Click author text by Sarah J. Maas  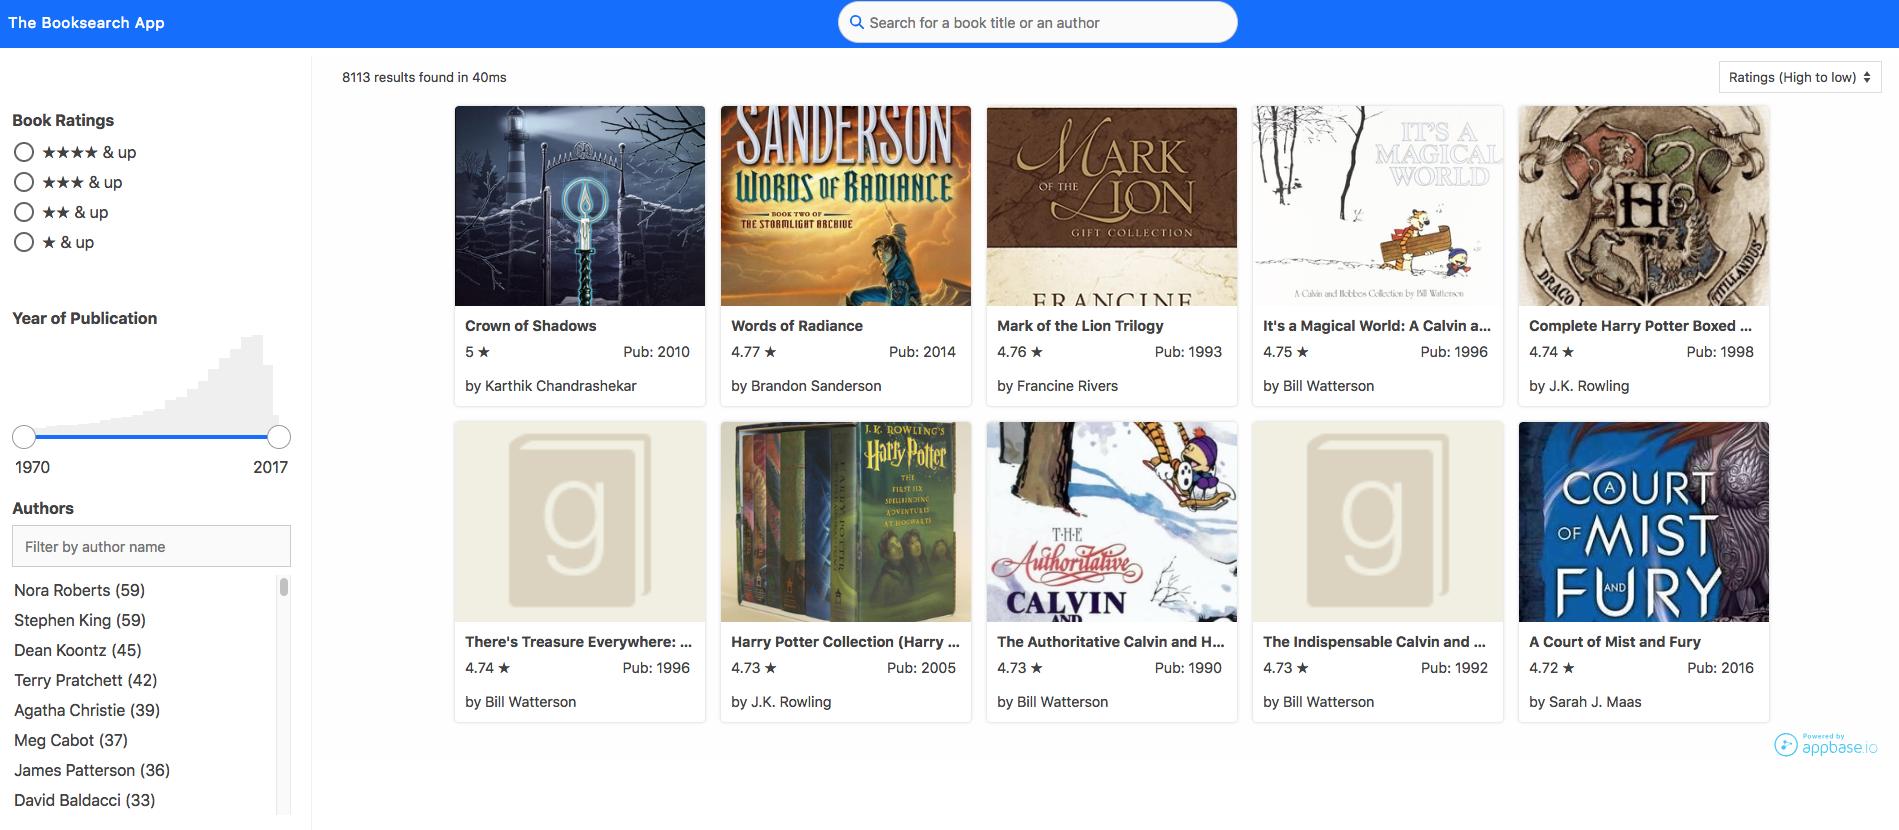tap(1585, 702)
